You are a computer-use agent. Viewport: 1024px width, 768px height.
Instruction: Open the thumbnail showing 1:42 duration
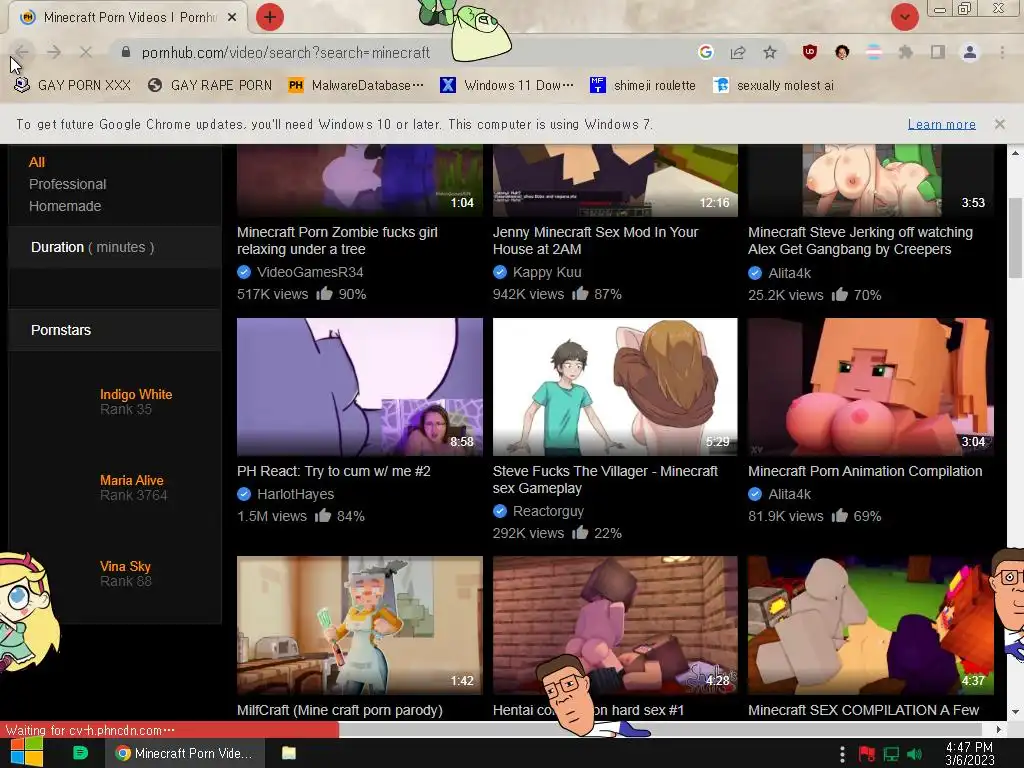(360, 625)
